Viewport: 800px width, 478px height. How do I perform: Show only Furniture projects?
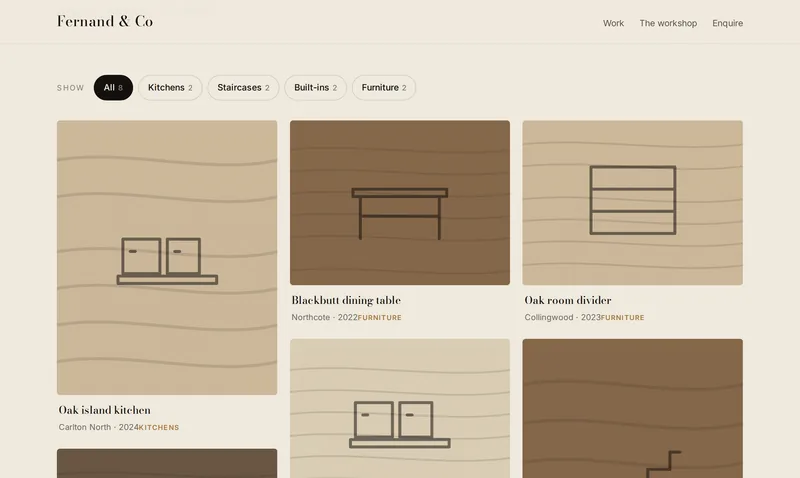[384, 88]
